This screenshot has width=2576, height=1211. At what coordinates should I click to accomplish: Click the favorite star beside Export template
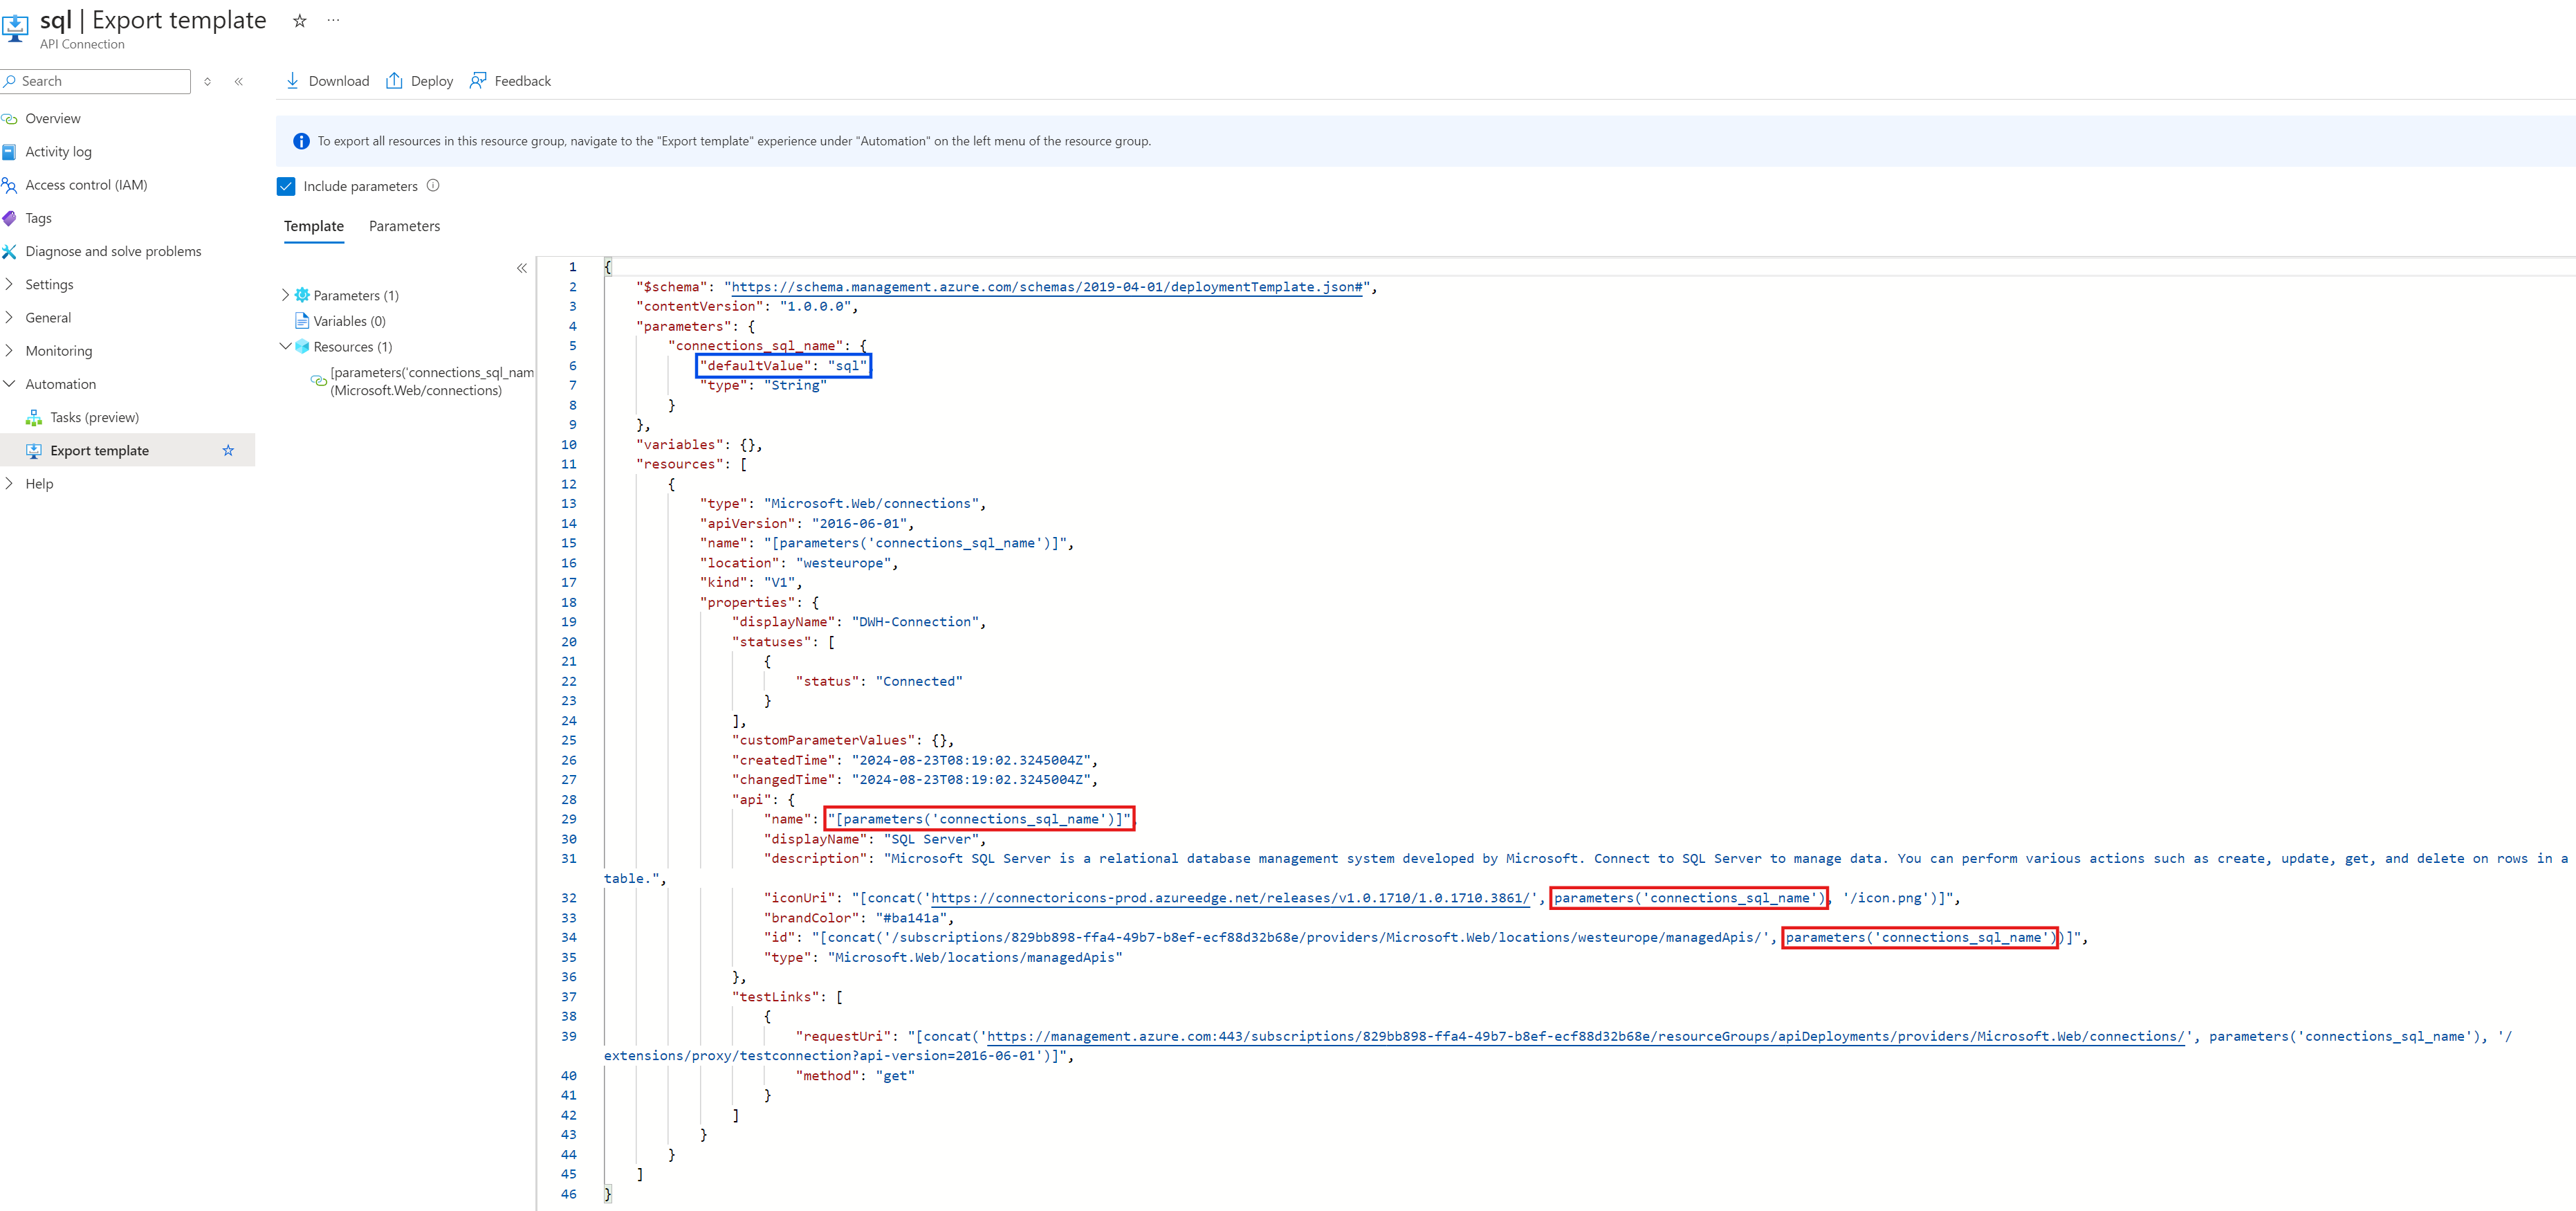coord(228,451)
